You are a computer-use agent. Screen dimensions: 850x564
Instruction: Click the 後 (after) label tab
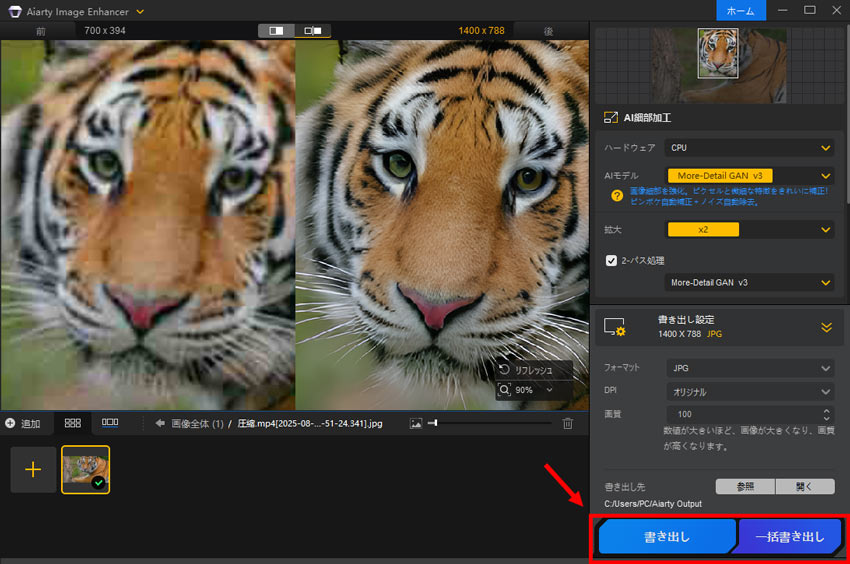coord(549,31)
